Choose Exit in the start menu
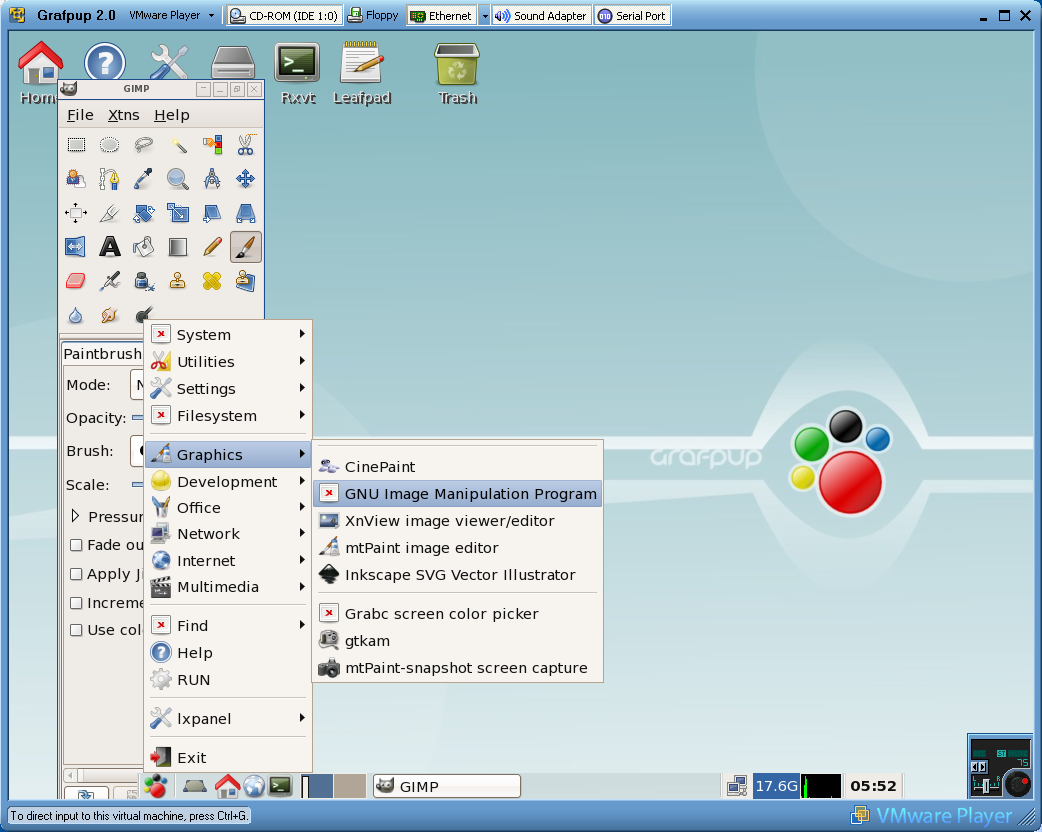The image size is (1042, 832). (x=228, y=758)
